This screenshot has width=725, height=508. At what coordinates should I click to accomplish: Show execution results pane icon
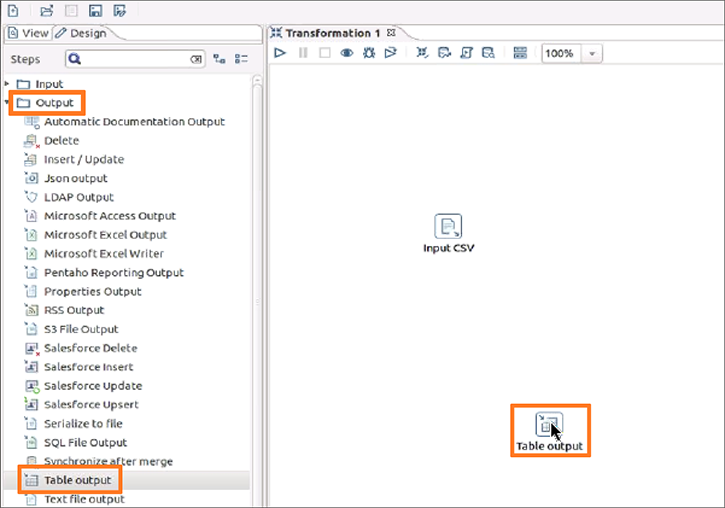520,53
